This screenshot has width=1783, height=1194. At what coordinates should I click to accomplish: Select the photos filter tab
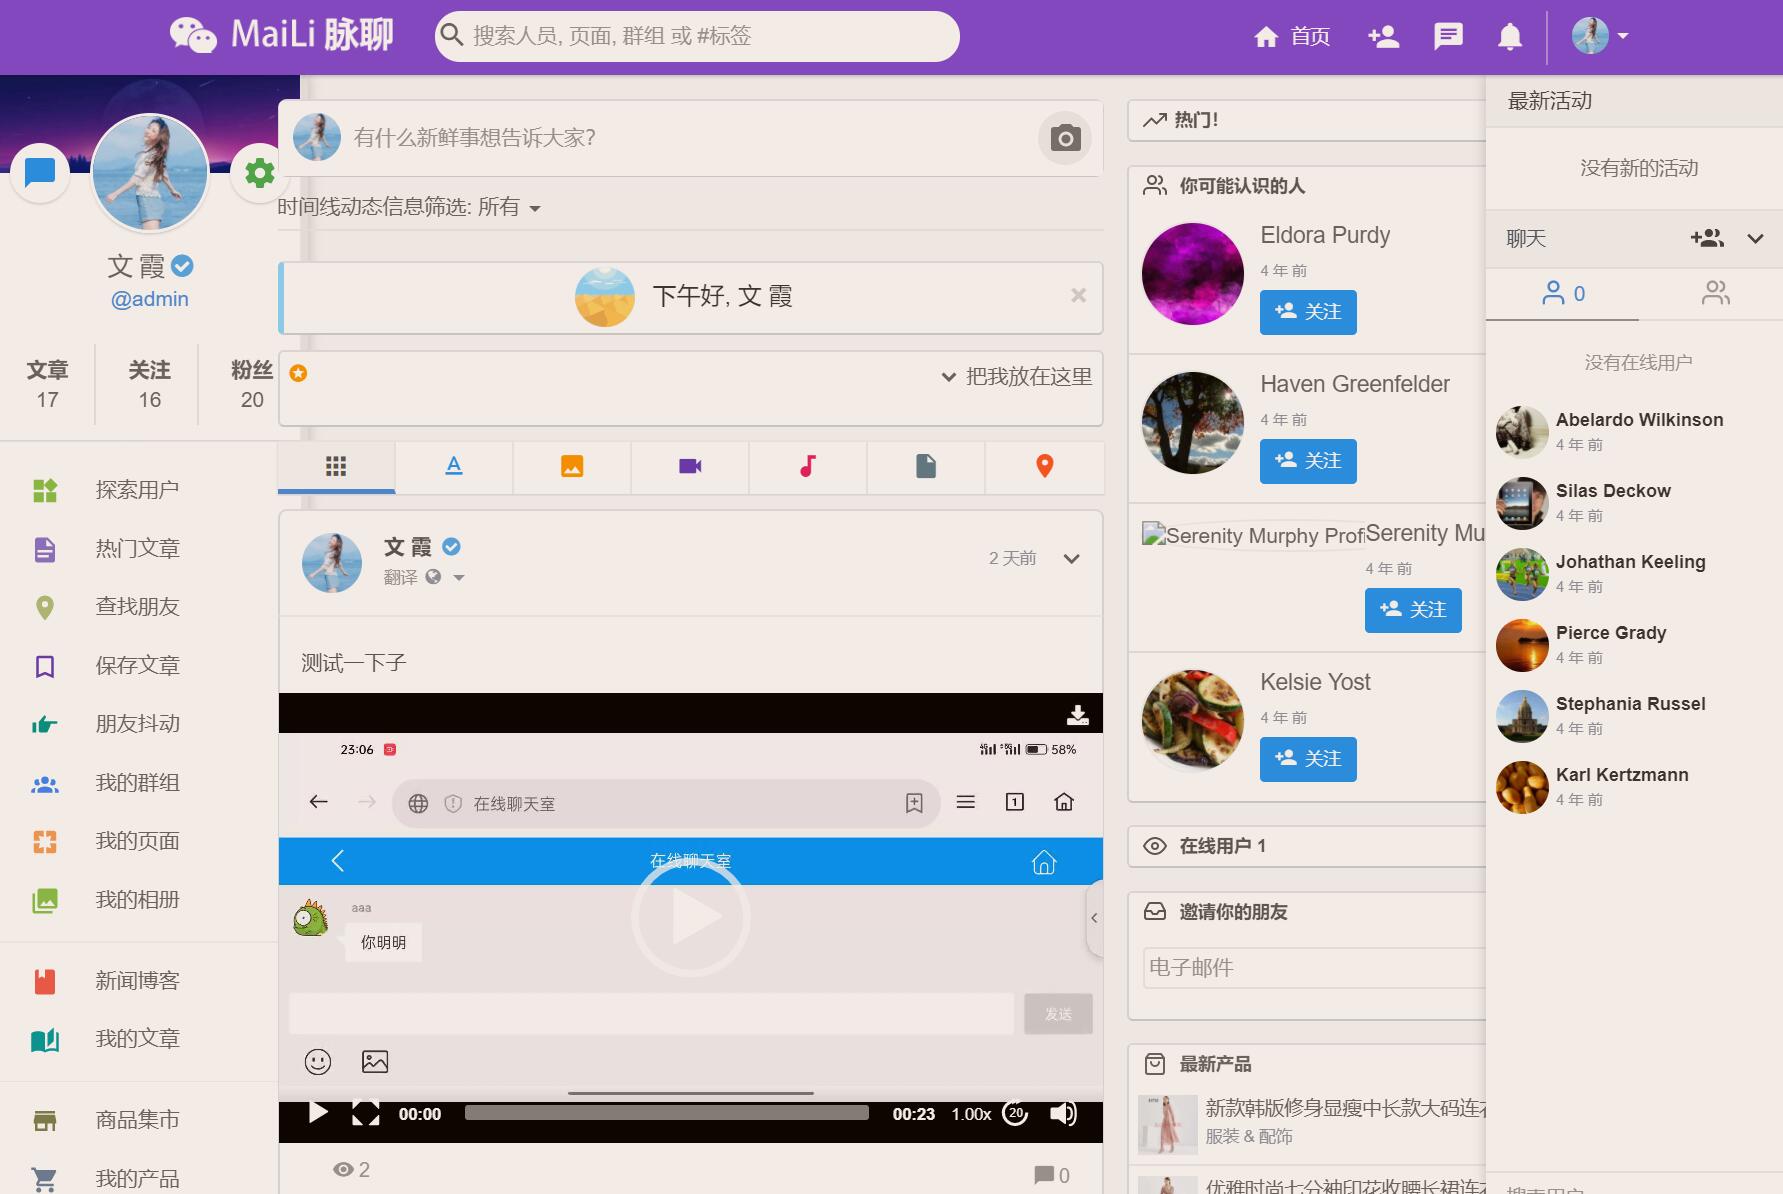(x=572, y=466)
